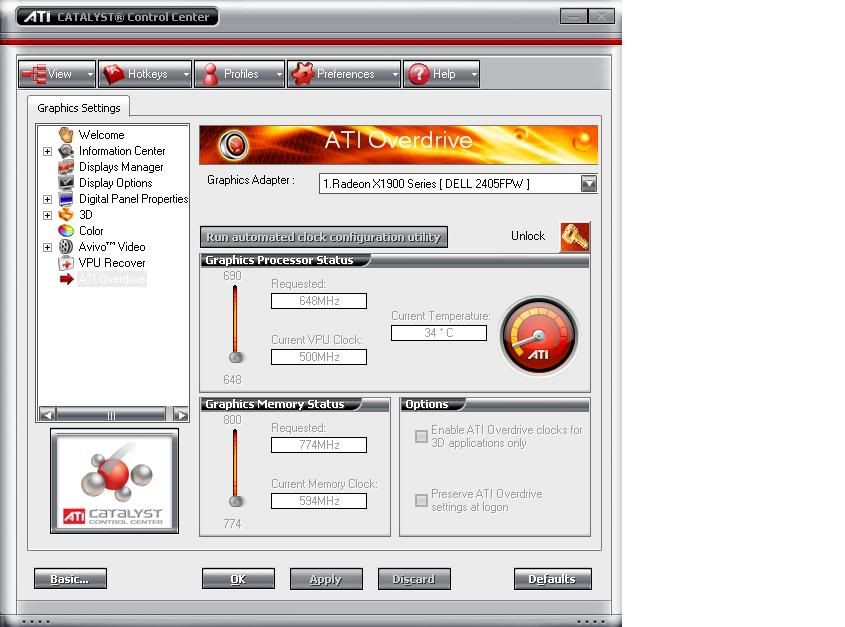The image size is (845, 627).
Task: Click the Preferences gear icon
Action: (x=302, y=74)
